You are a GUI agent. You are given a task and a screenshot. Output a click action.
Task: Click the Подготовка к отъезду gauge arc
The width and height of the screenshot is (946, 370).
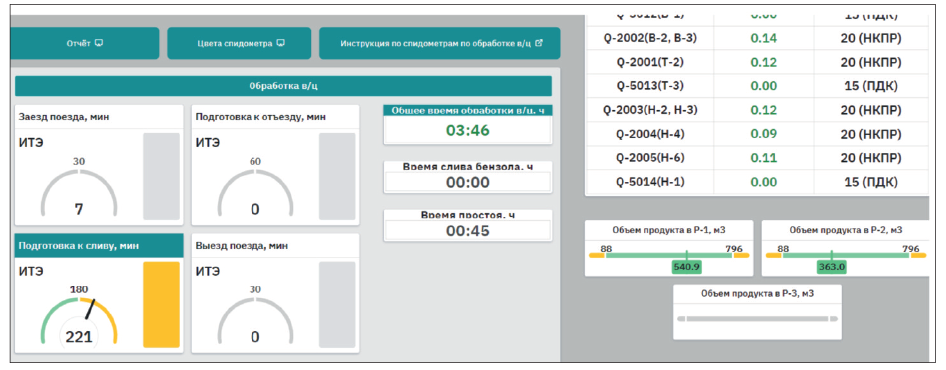(x=255, y=194)
